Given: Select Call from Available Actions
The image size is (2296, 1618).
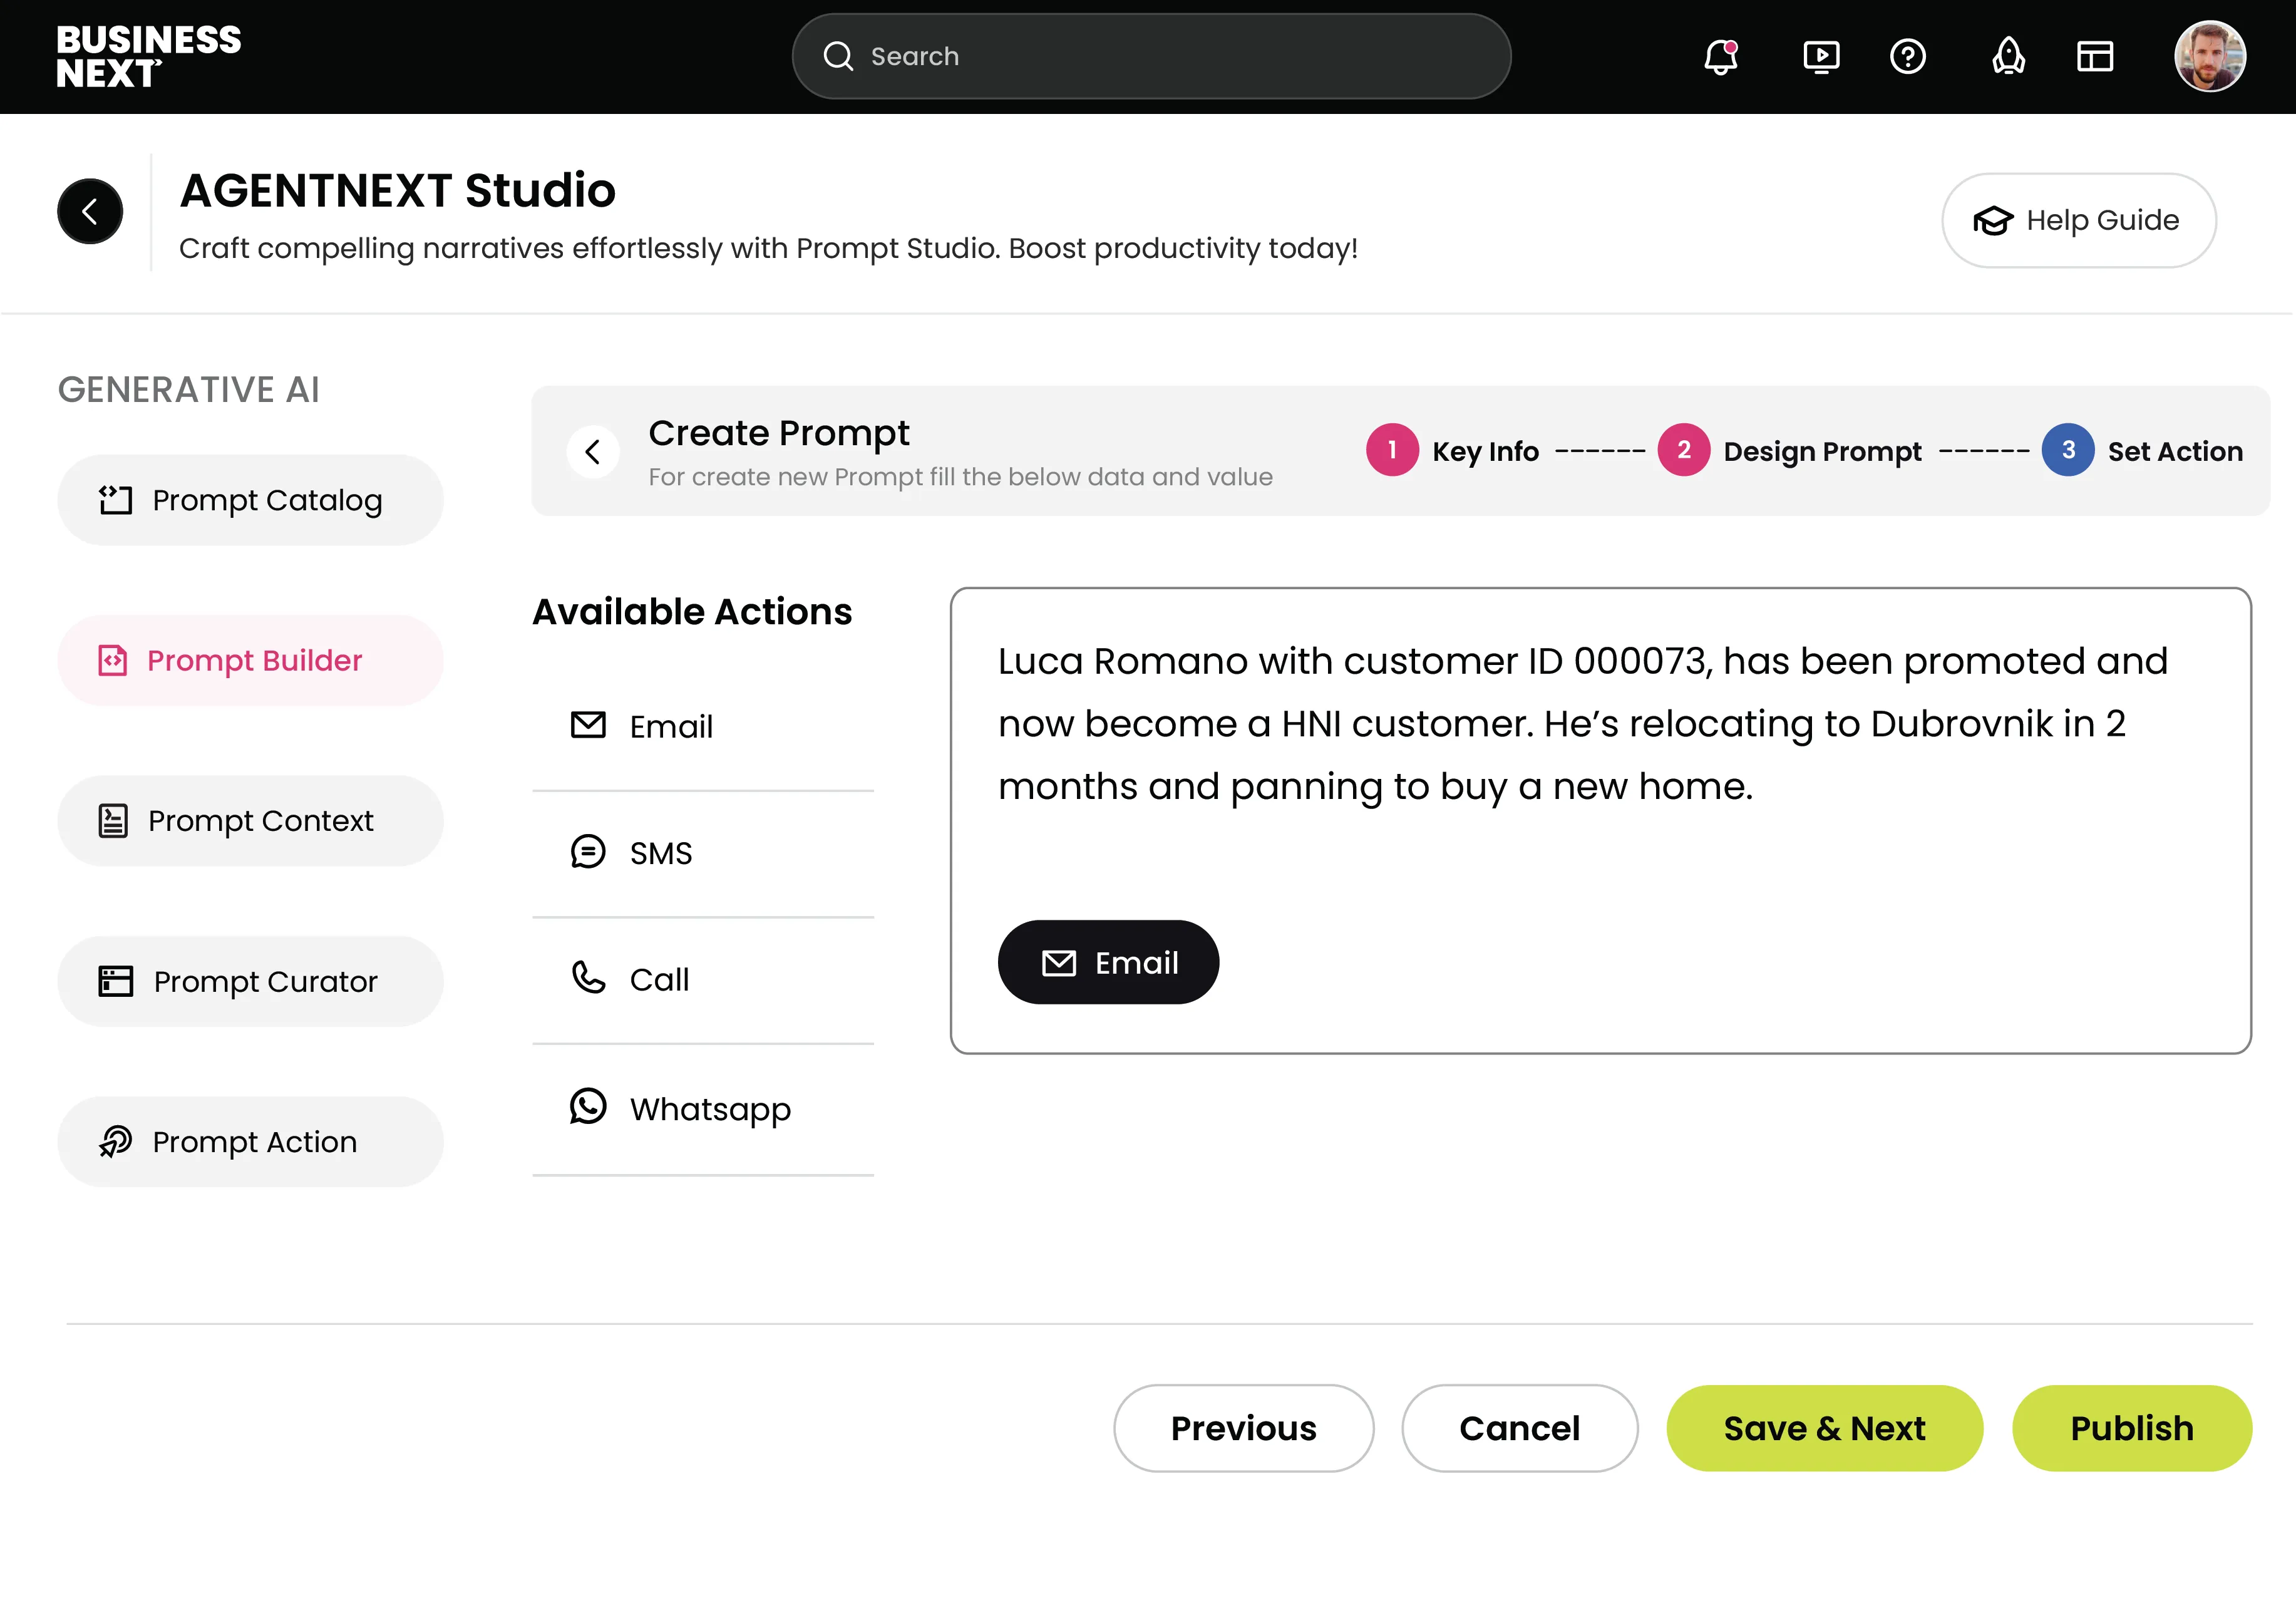Looking at the screenshot, I should [x=703, y=980].
